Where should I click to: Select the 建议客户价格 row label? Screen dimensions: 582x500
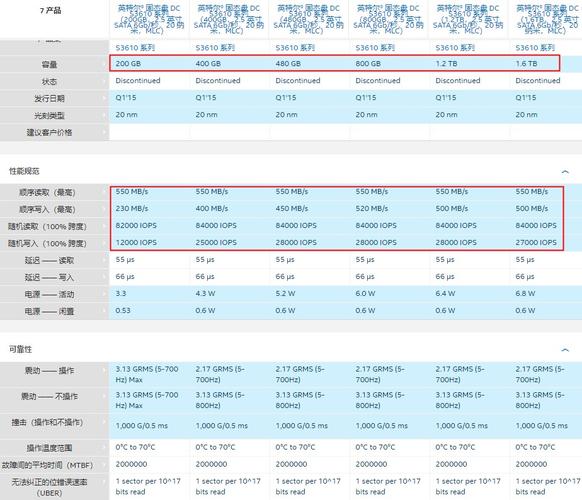[49, 133]
